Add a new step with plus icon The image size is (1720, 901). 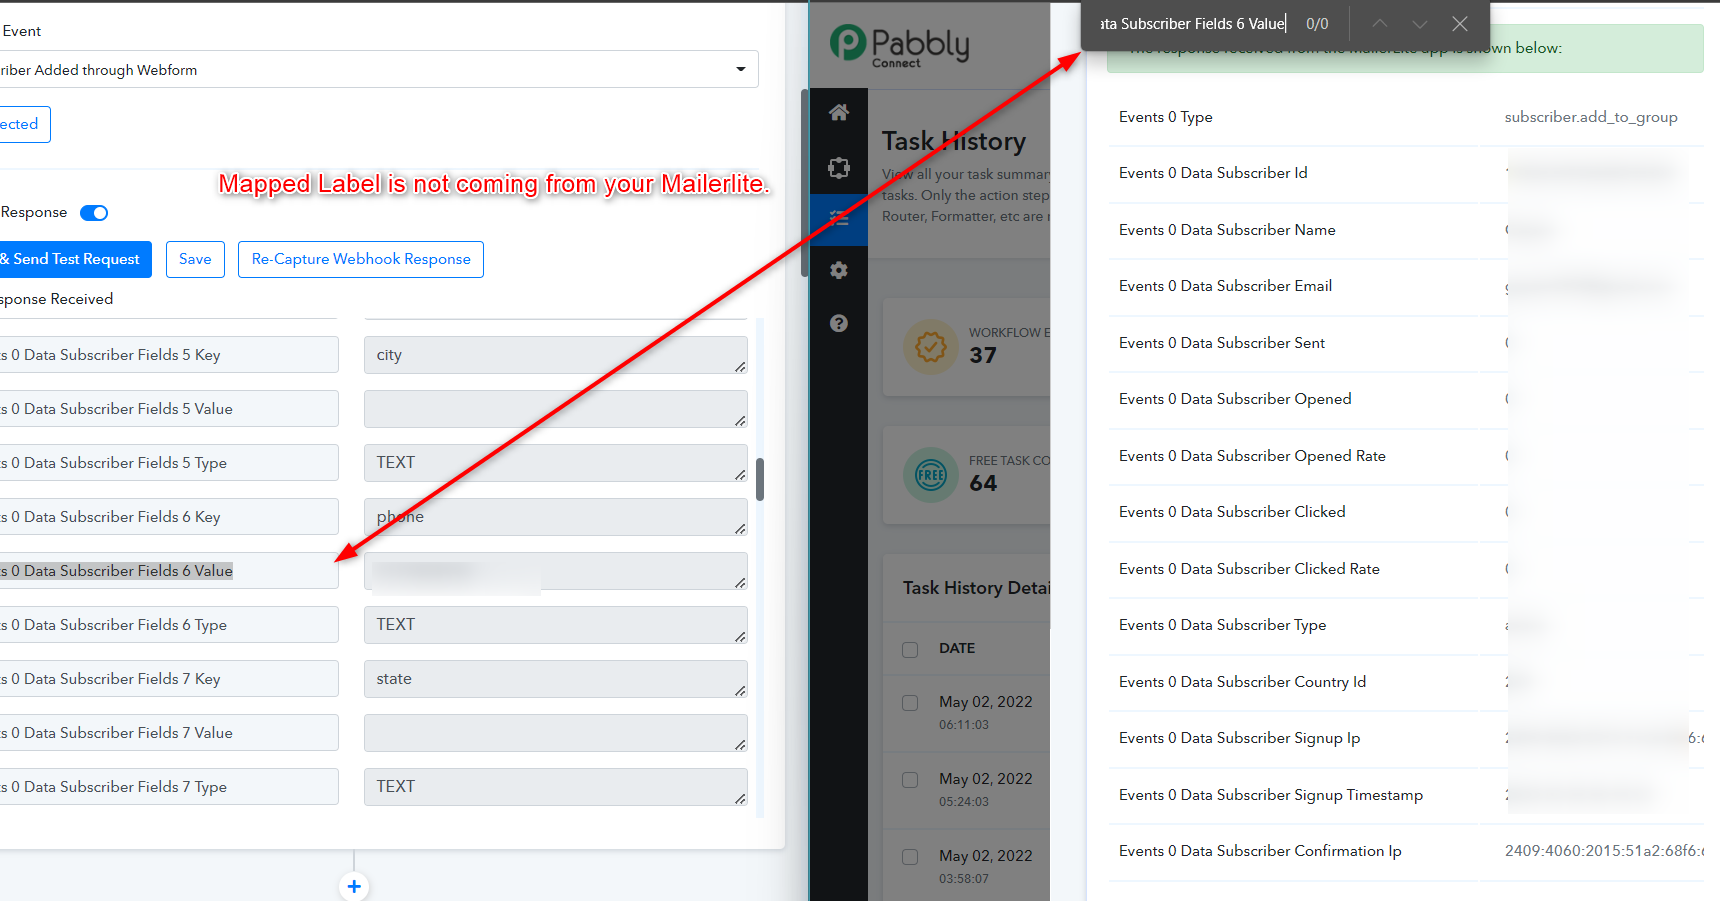pyautogui.click(x=354, y=886)
